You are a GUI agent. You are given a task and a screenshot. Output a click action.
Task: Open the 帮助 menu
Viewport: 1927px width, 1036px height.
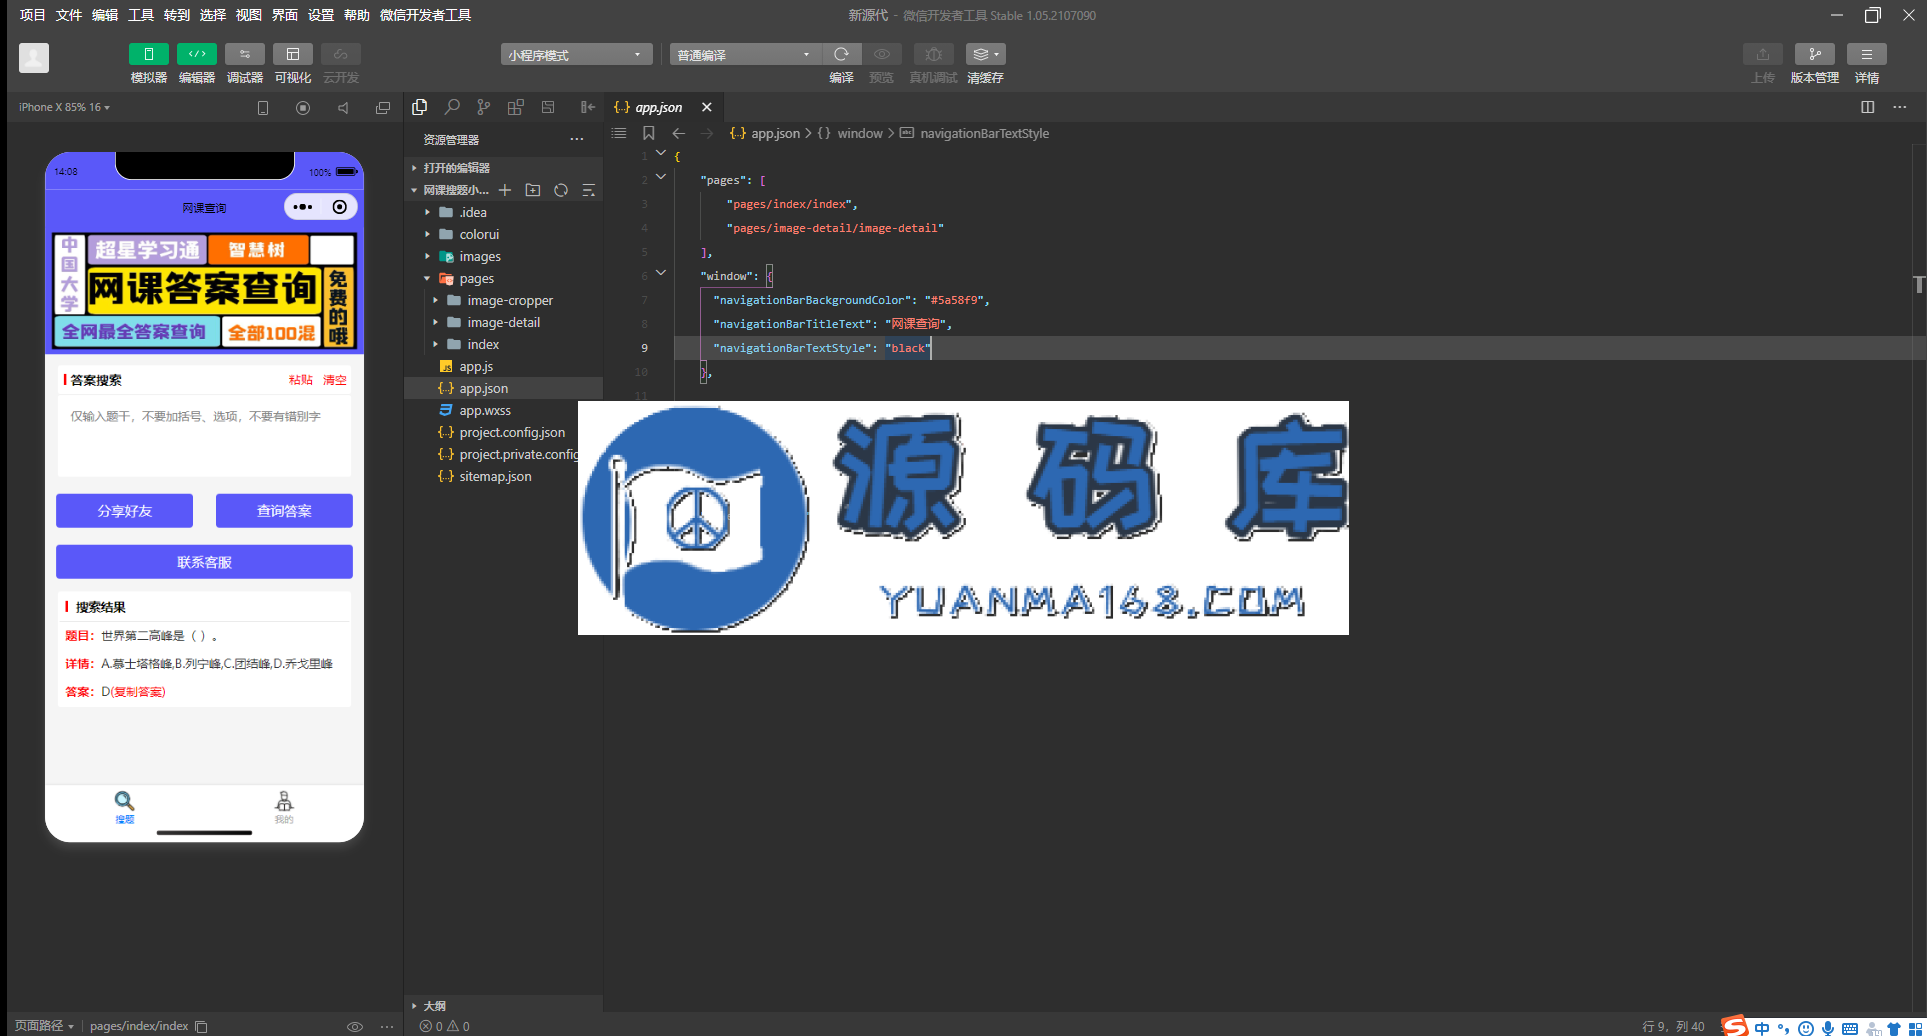[x=357, y=15]
